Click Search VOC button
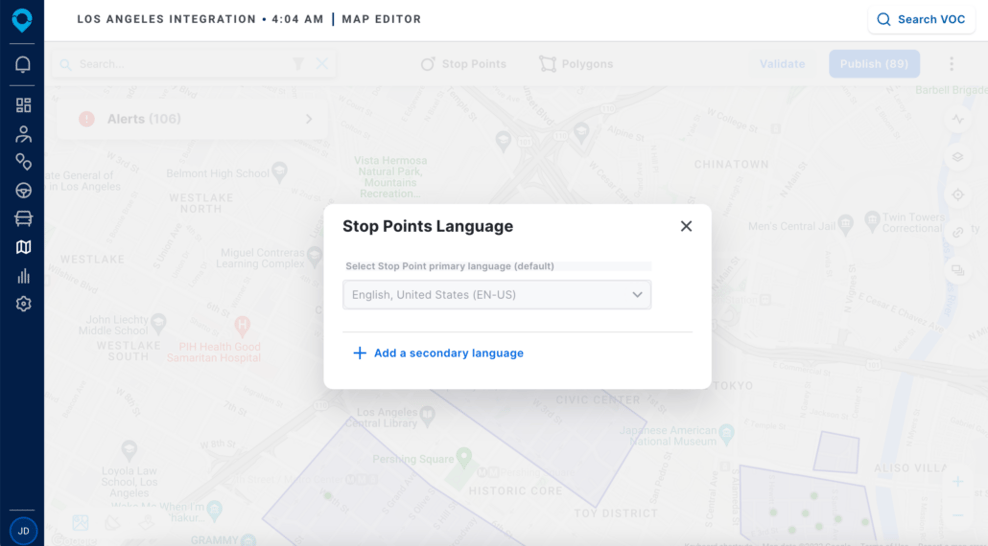Viewport: 988px width, 546px height. point(921,20)
